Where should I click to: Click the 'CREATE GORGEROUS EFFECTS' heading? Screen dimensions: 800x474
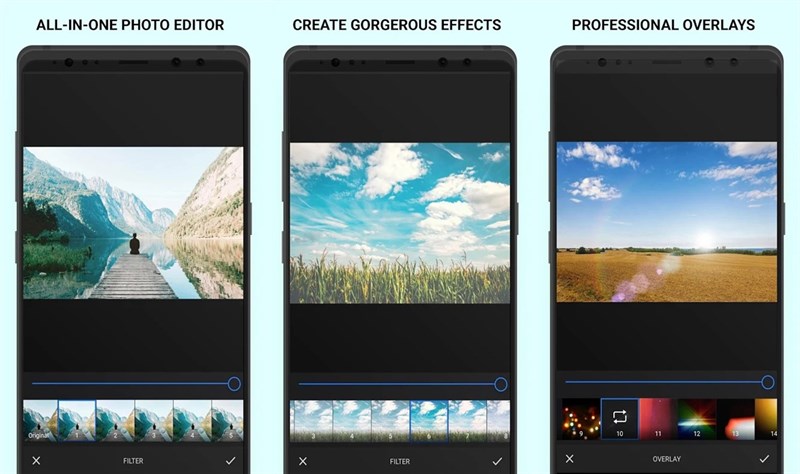point(397,25)
